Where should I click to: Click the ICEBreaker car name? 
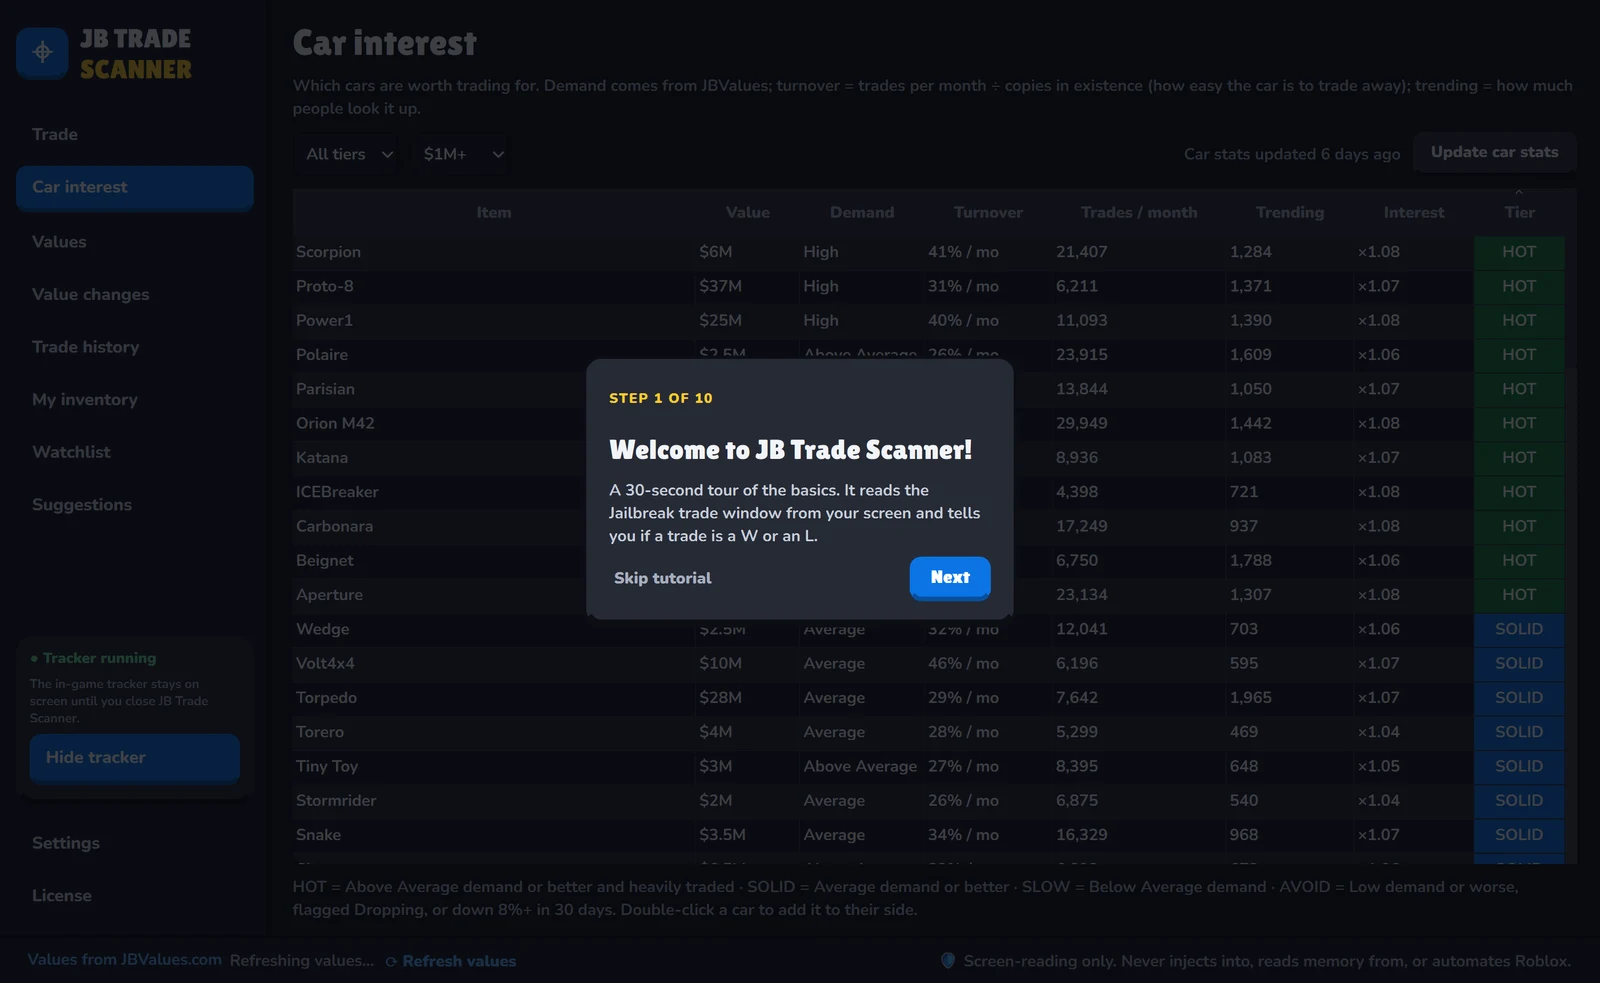(x=337, y=492)
